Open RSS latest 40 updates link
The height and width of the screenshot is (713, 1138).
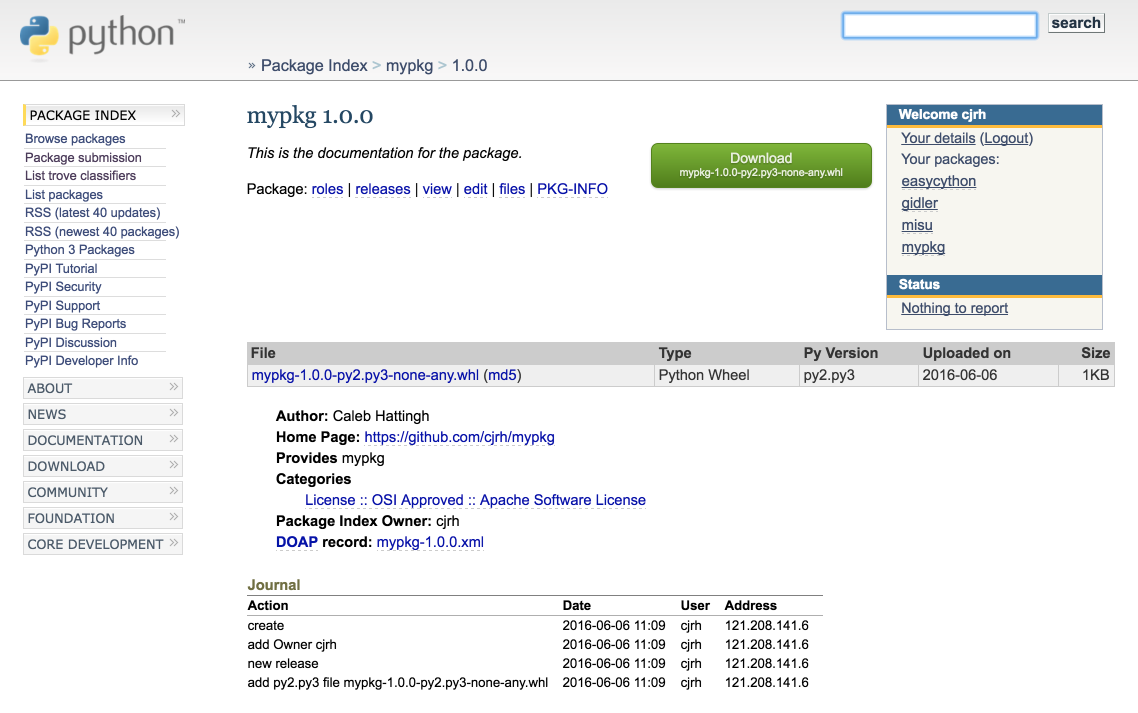pyautogui.click(x=92, y=213)
